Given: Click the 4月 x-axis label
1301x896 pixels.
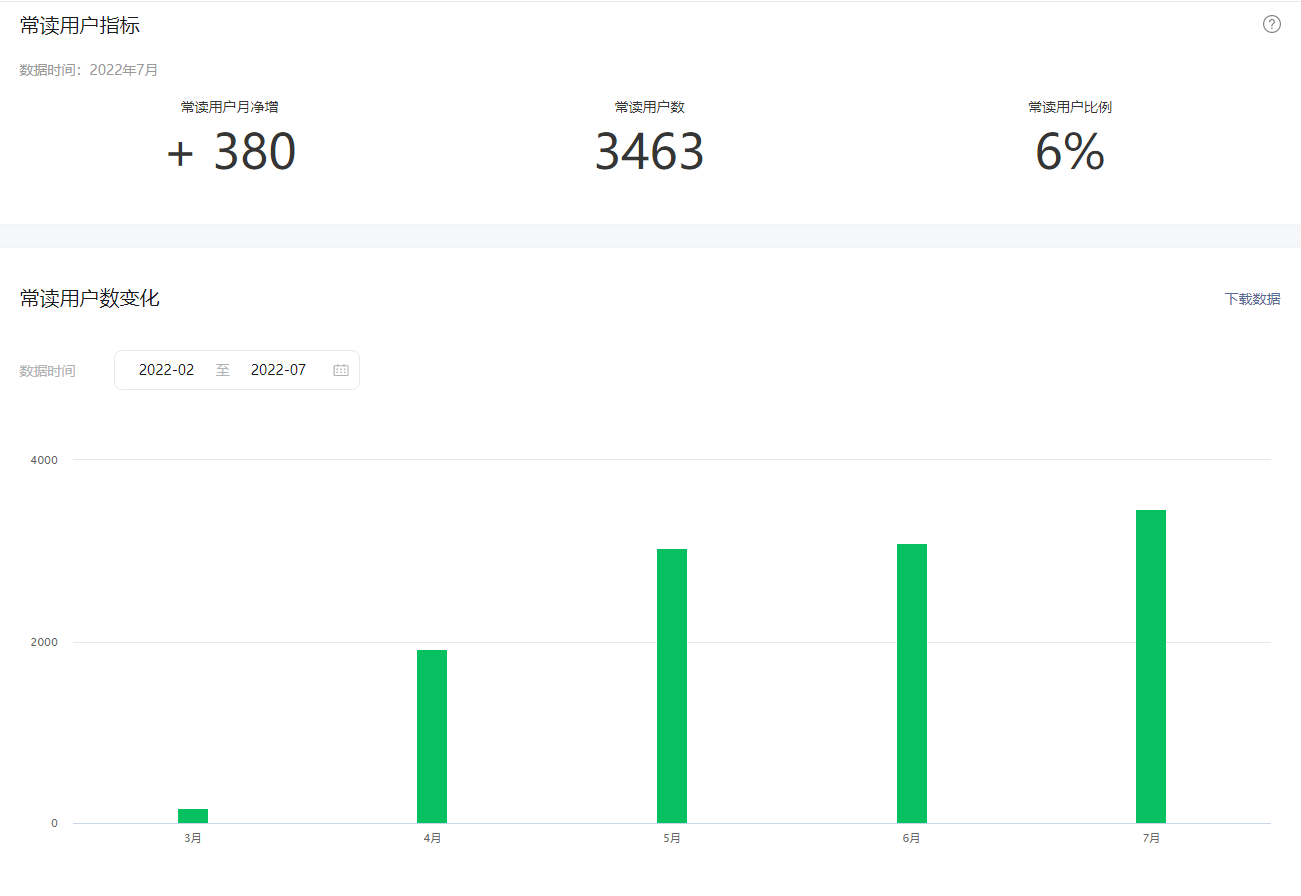Looking at the screenshot, I should pos(432,838).
